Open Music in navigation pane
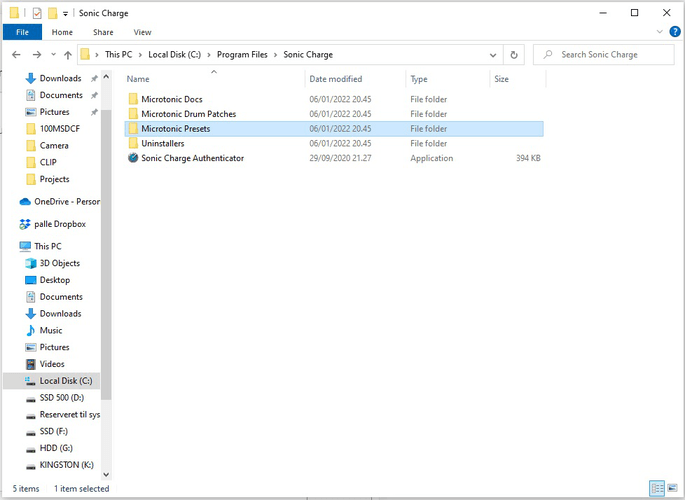Image resolution: width=685 pixels, height=500 pixels. pos(51,331)
